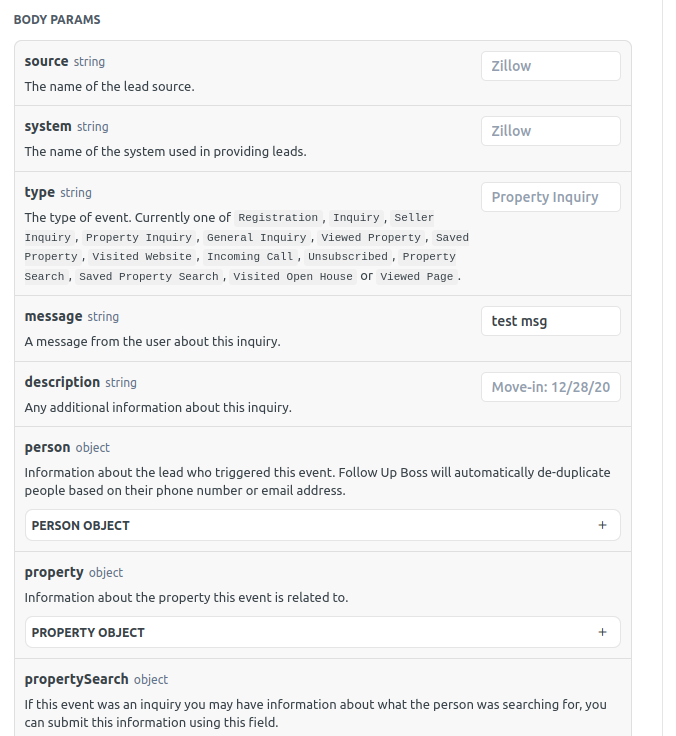Select the Saved Property Search code tag
676x736 pixels.
click(148, 277)
